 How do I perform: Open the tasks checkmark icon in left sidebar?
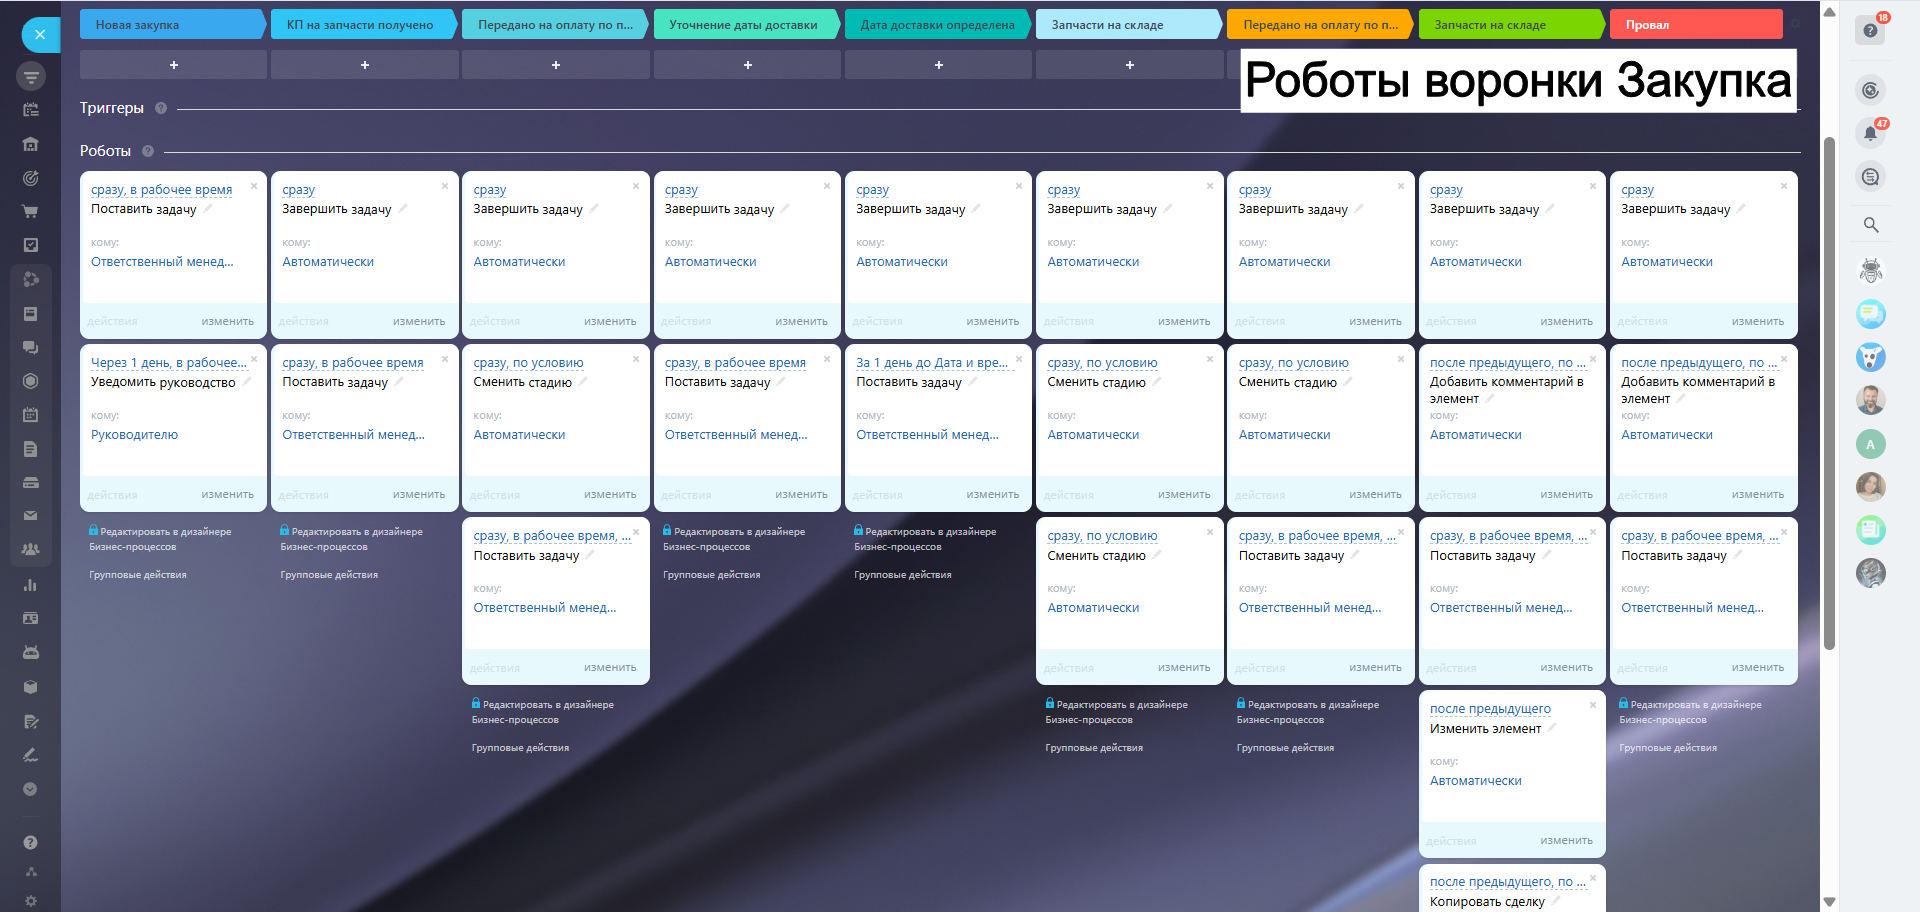(31, 245)
